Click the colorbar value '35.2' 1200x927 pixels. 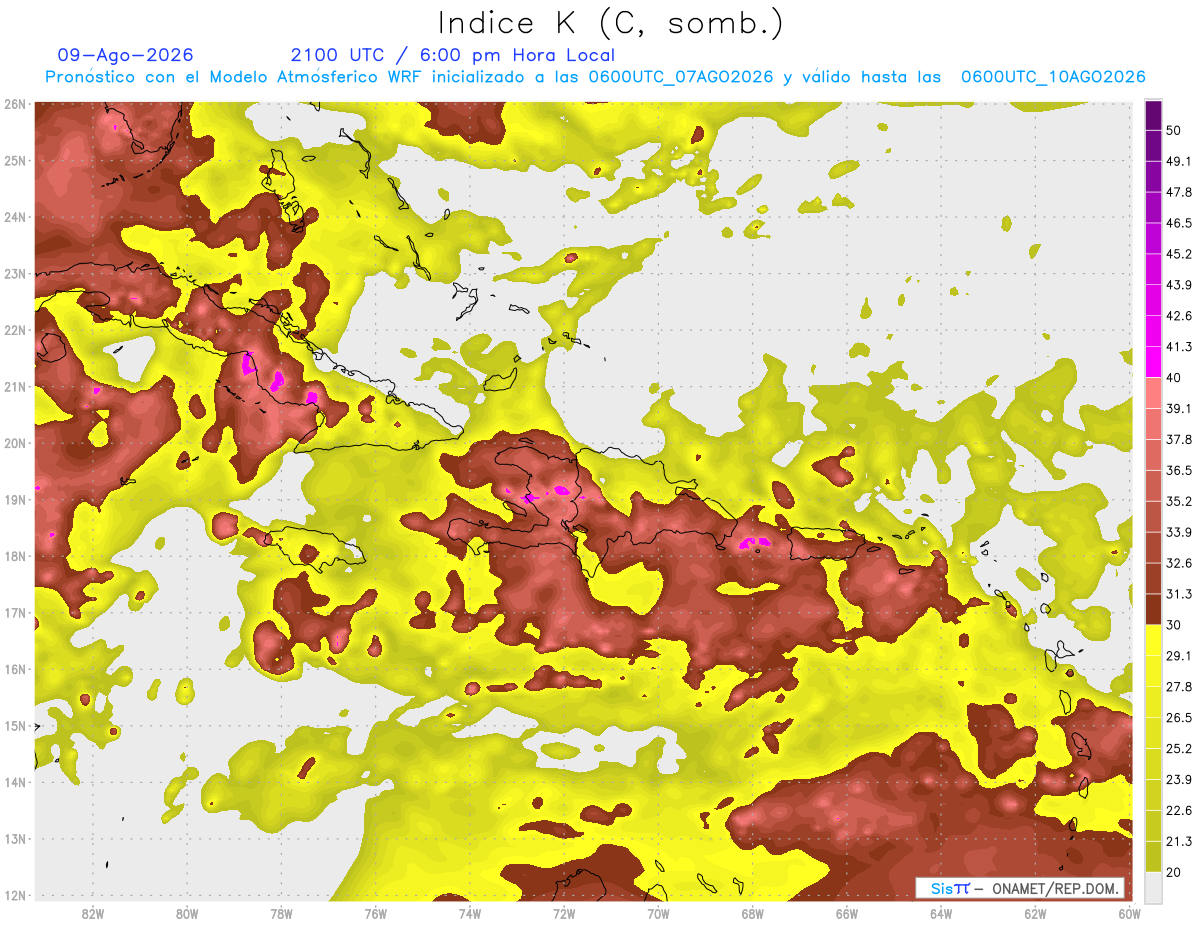pyautogui.click(x=1179, y=501)
